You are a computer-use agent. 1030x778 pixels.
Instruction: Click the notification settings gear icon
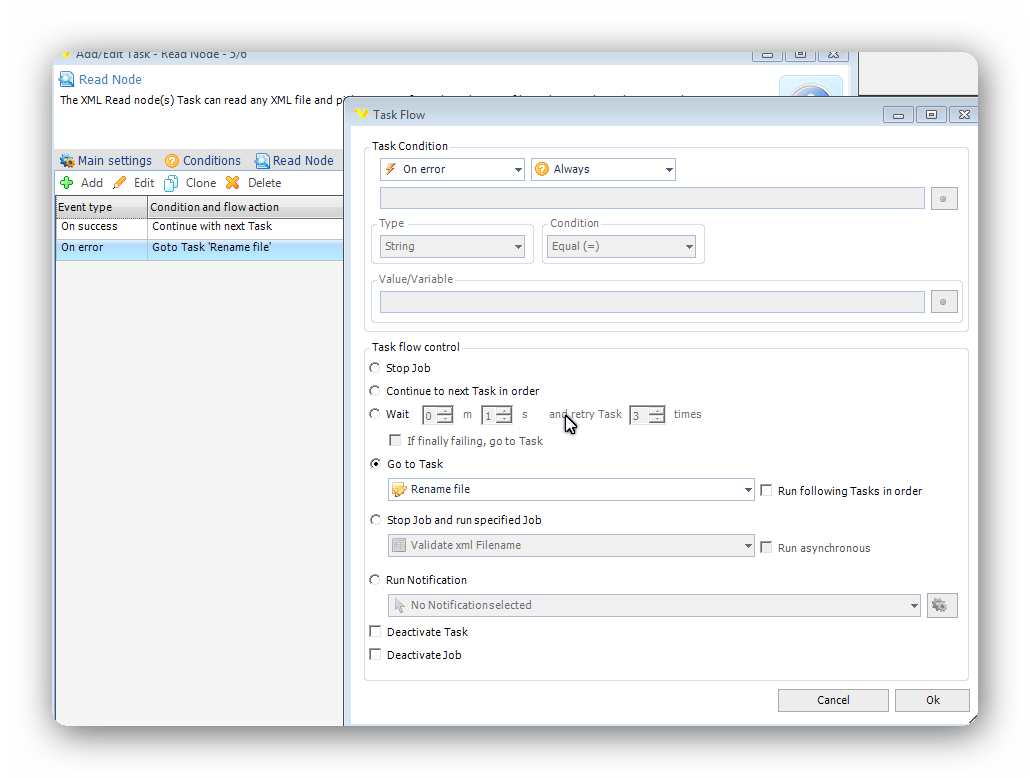[942, 605]
